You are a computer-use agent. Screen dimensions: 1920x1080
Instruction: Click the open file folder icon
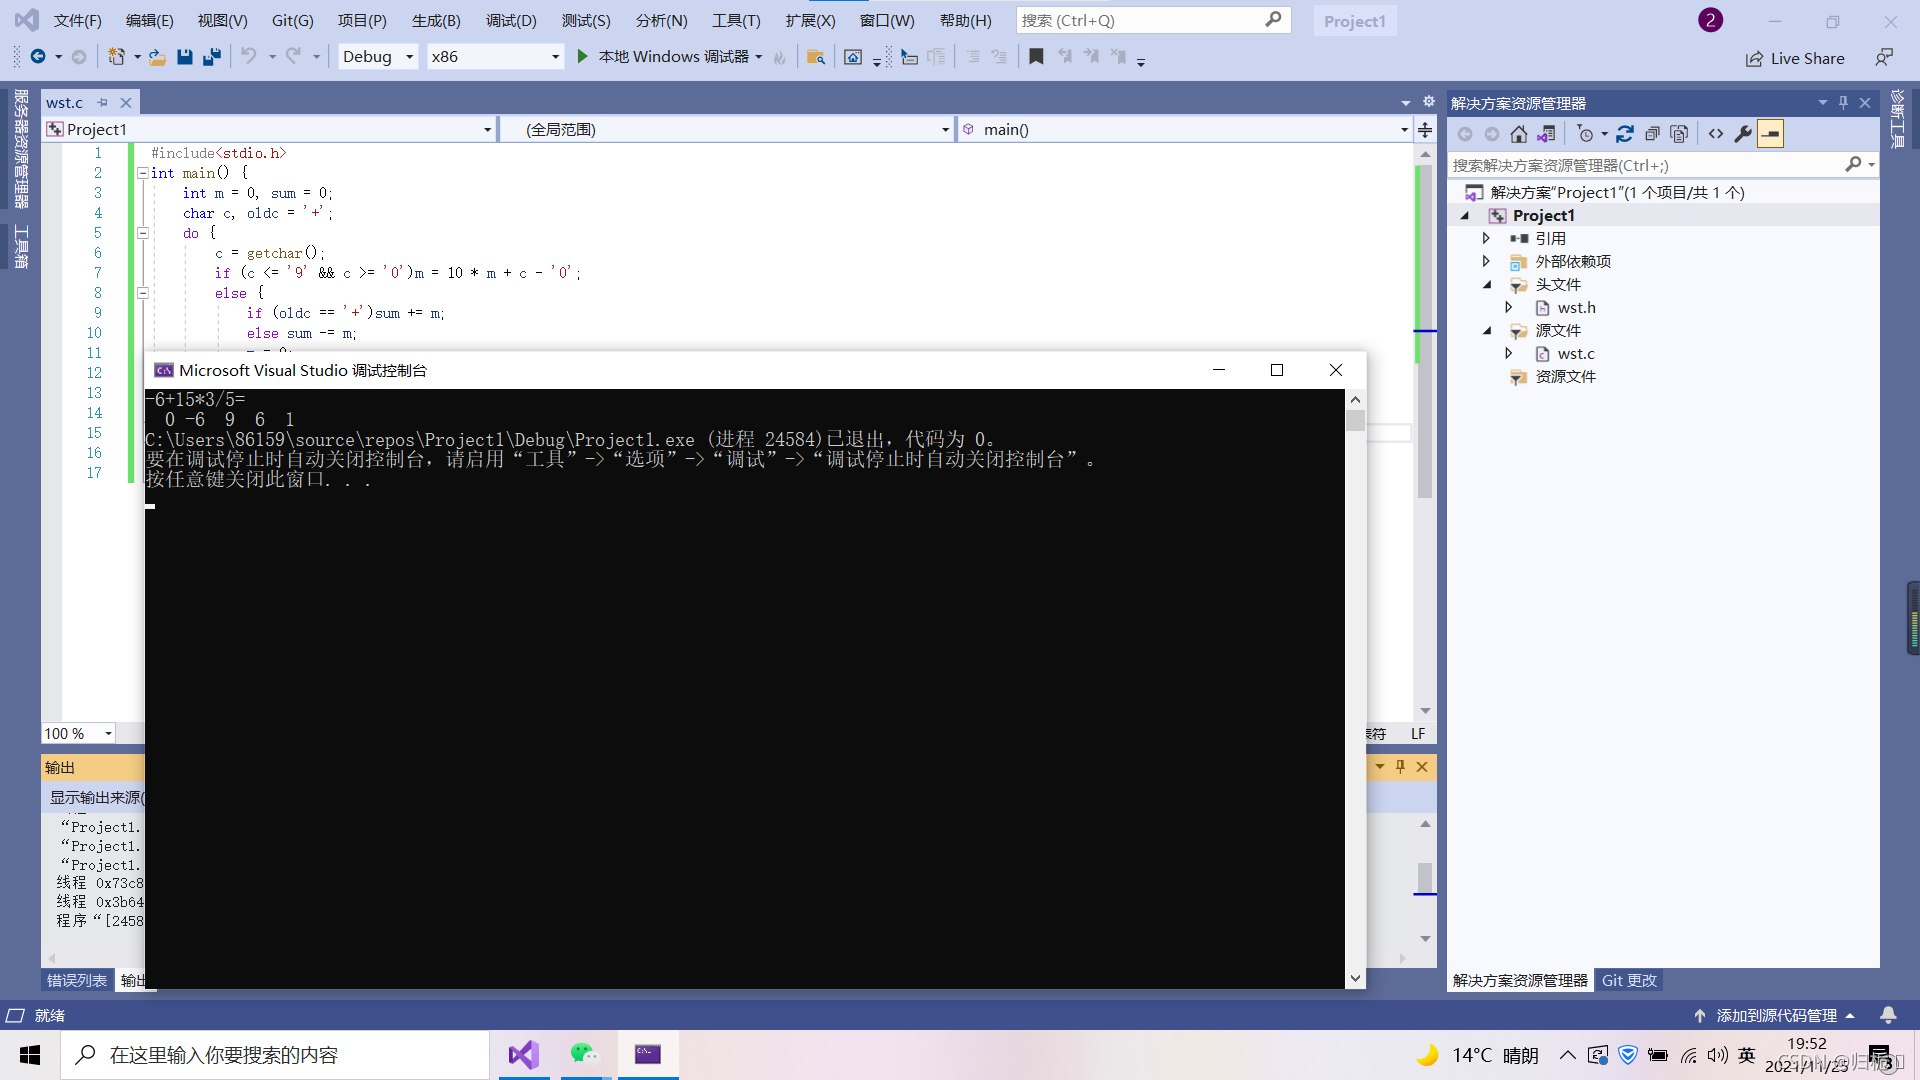pos(157,57)
